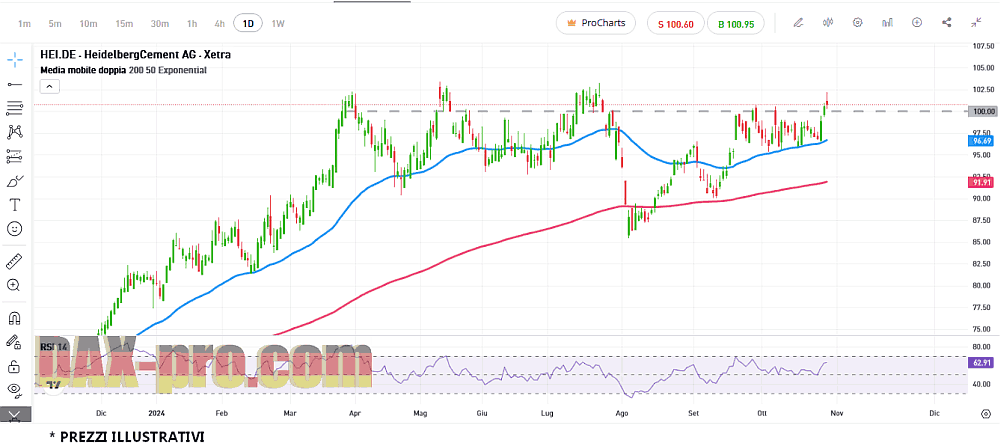Click the 85.00 price axis label

click(982, 242)
